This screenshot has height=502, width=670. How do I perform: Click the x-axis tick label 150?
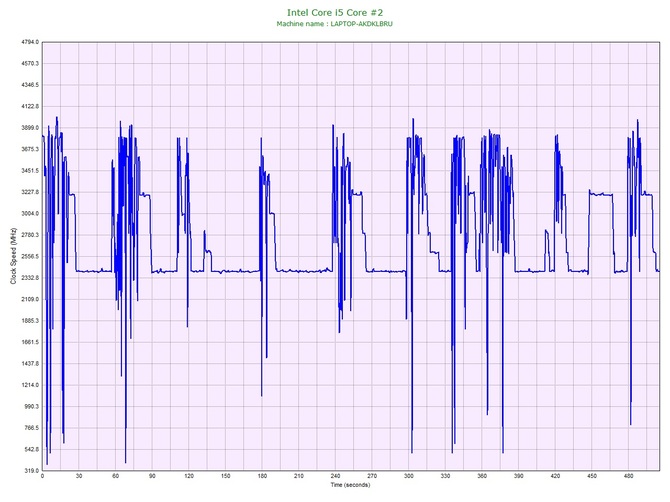[x=226, y=476]
